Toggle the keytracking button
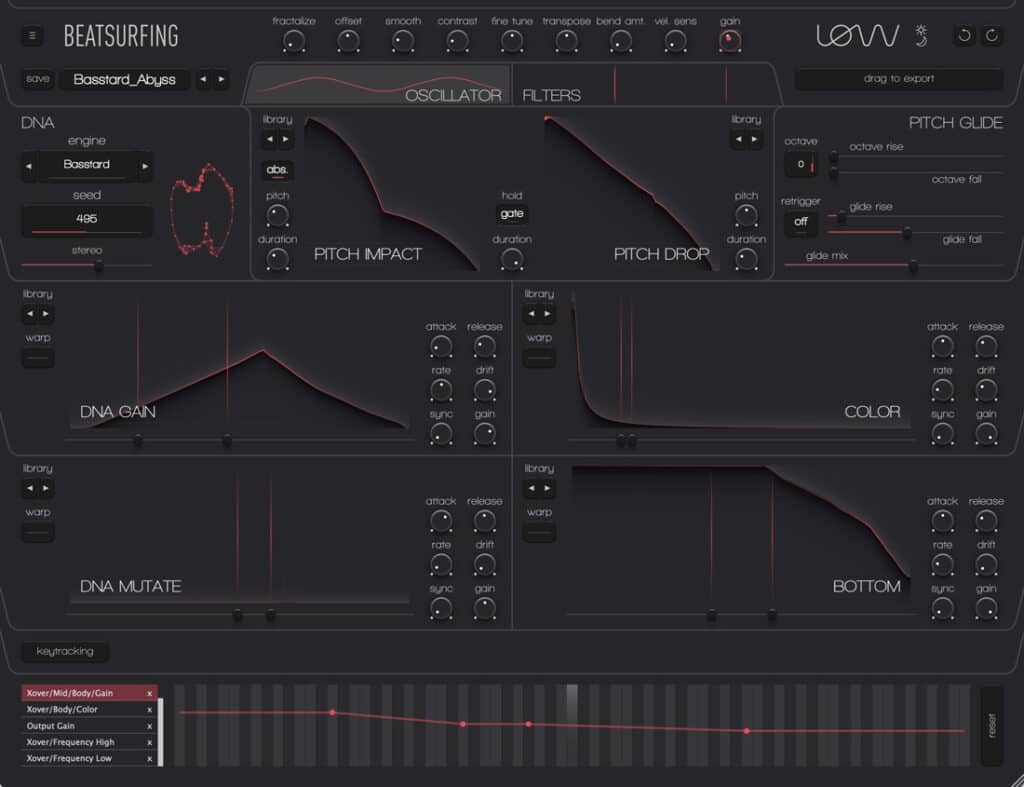 (x=65, y=651)
